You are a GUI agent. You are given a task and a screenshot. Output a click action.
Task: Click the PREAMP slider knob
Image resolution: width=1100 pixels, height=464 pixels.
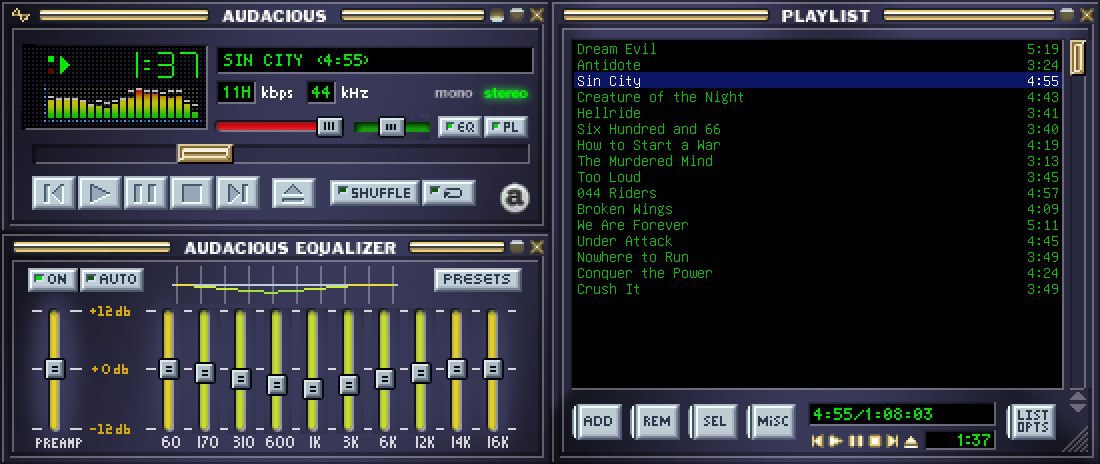coord(55,369)
